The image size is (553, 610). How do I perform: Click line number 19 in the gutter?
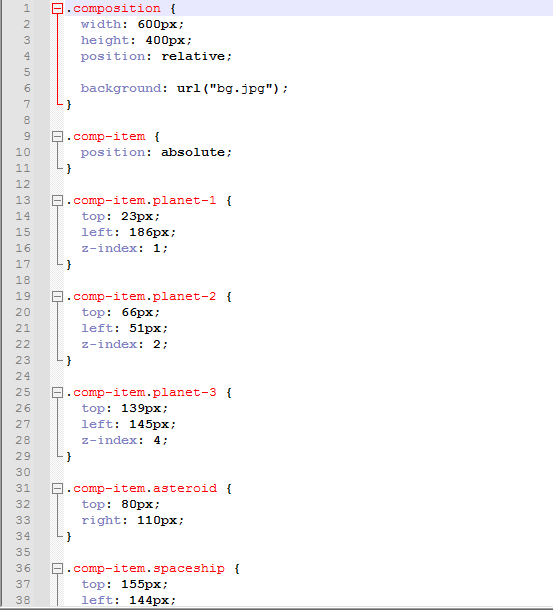(23, 296)
